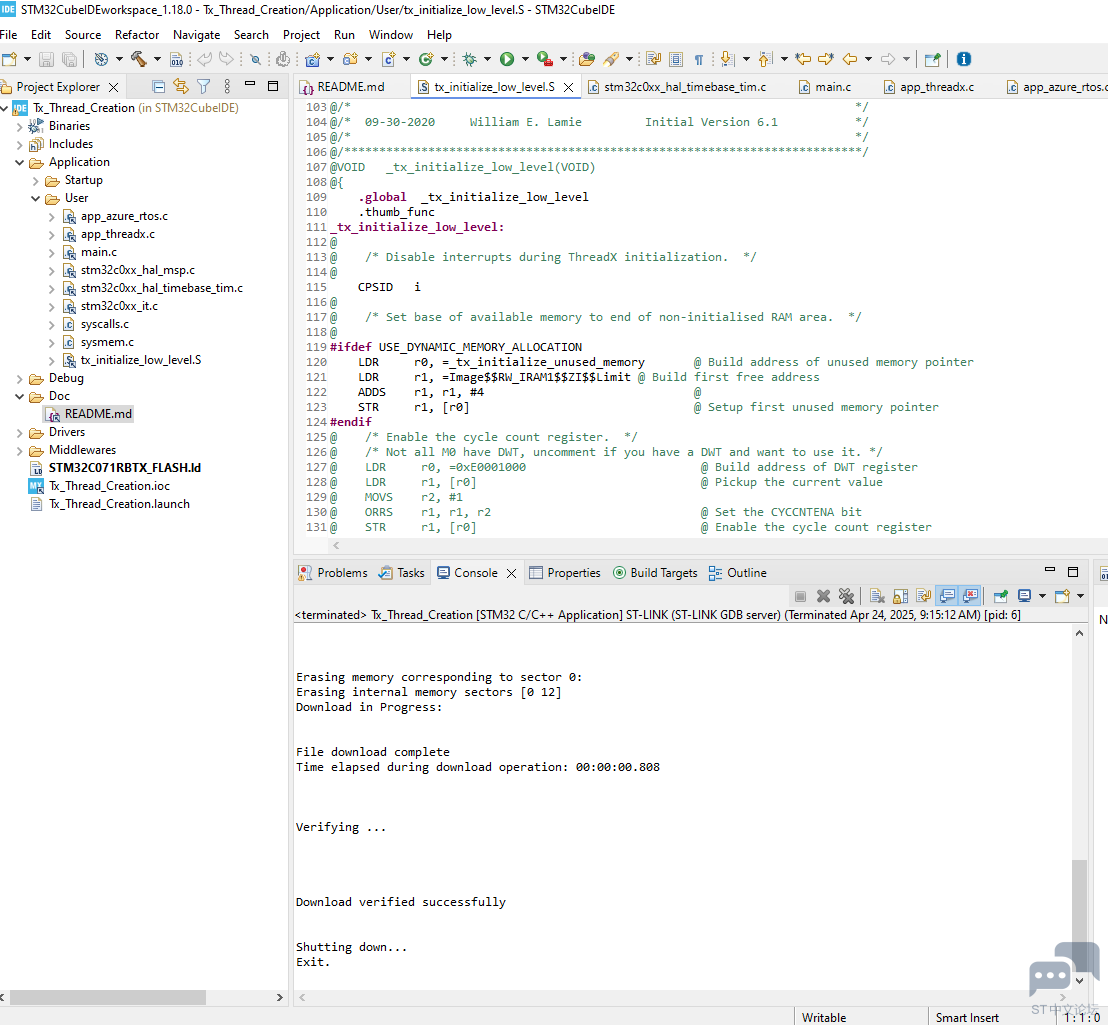Viewport: 1108px width, 1025px height.
Task: Click New C Source Folder icon
Action: [x=350, y=59]
